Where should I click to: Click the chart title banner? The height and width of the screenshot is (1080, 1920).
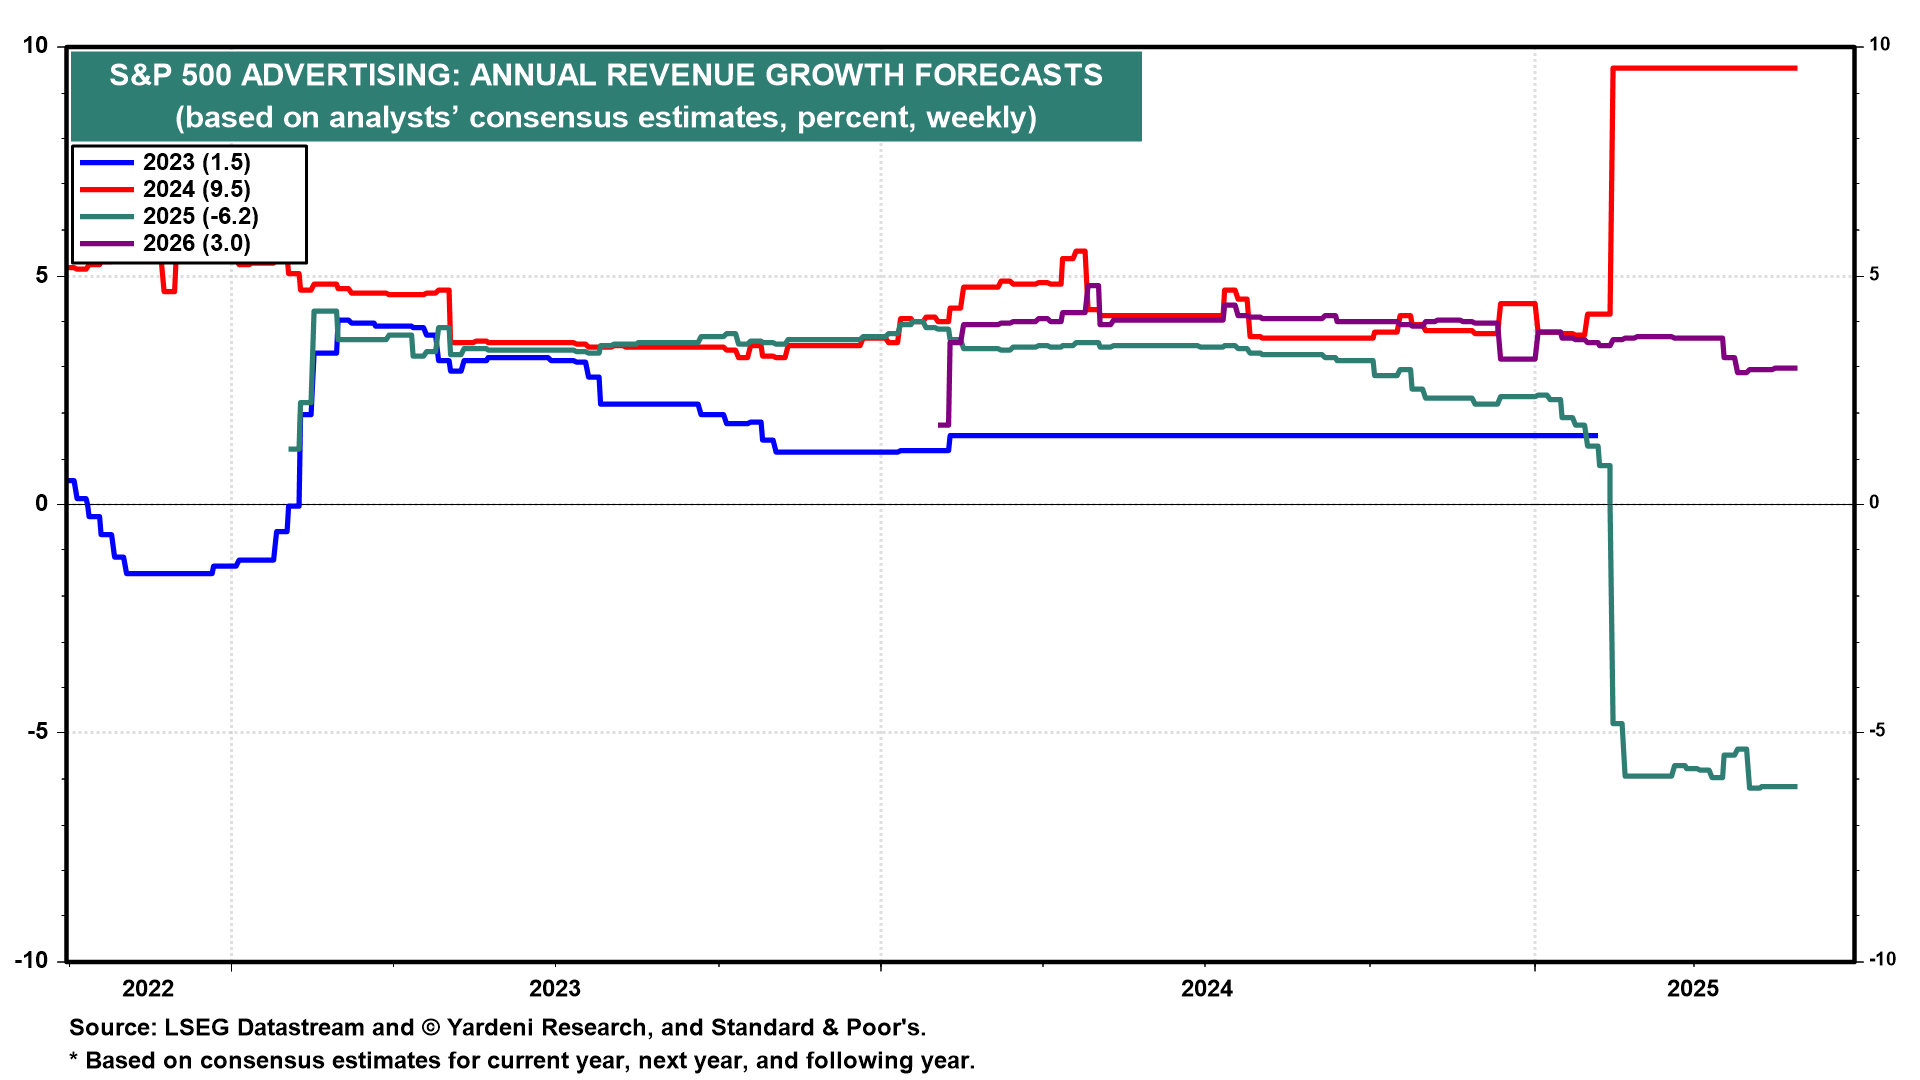tap(605, 75)
